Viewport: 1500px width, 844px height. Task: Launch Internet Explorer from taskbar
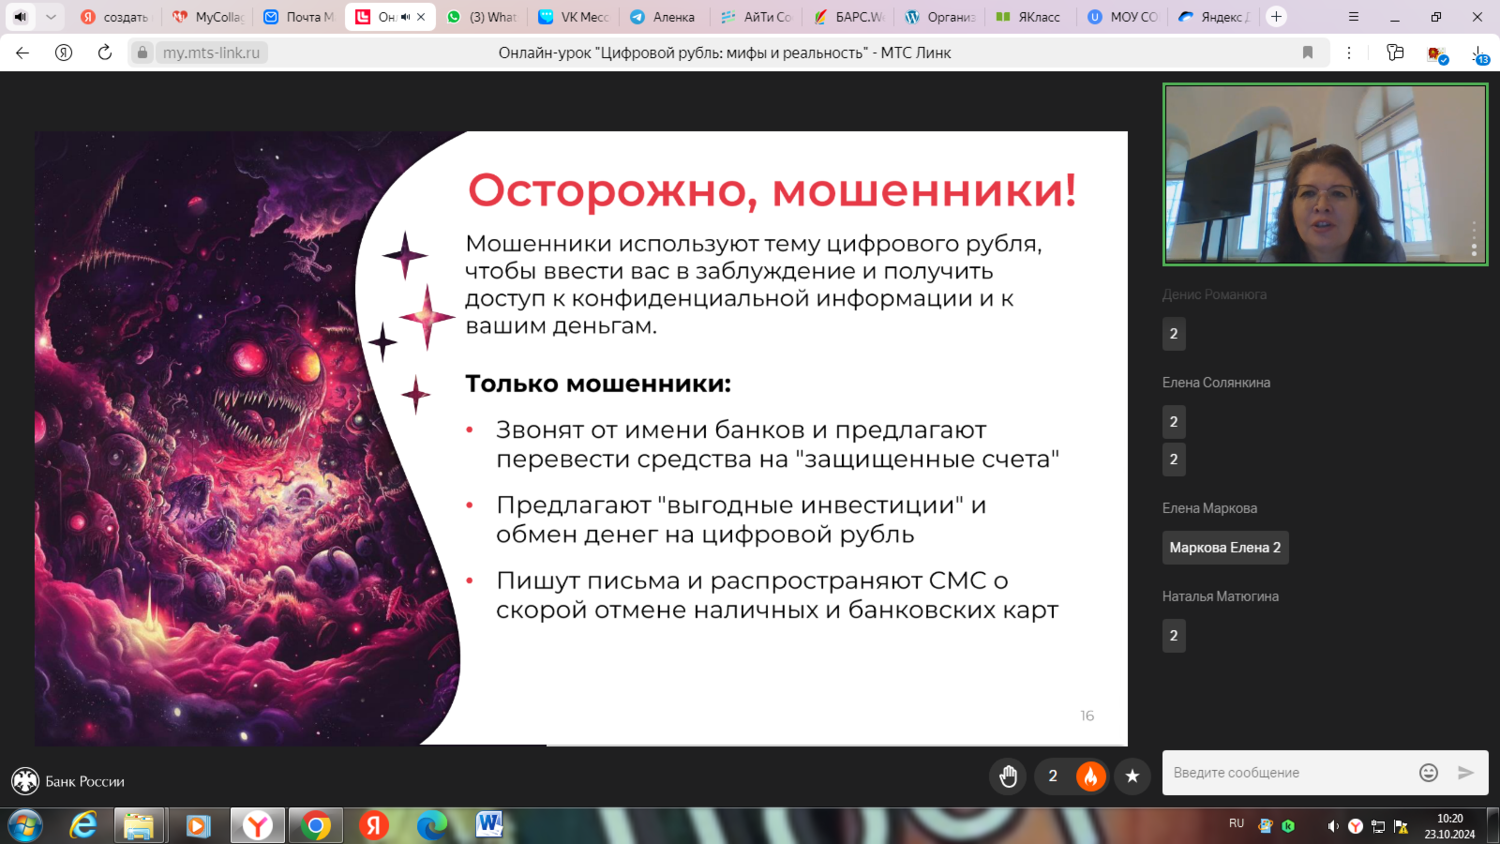click(x=83, y=826)
